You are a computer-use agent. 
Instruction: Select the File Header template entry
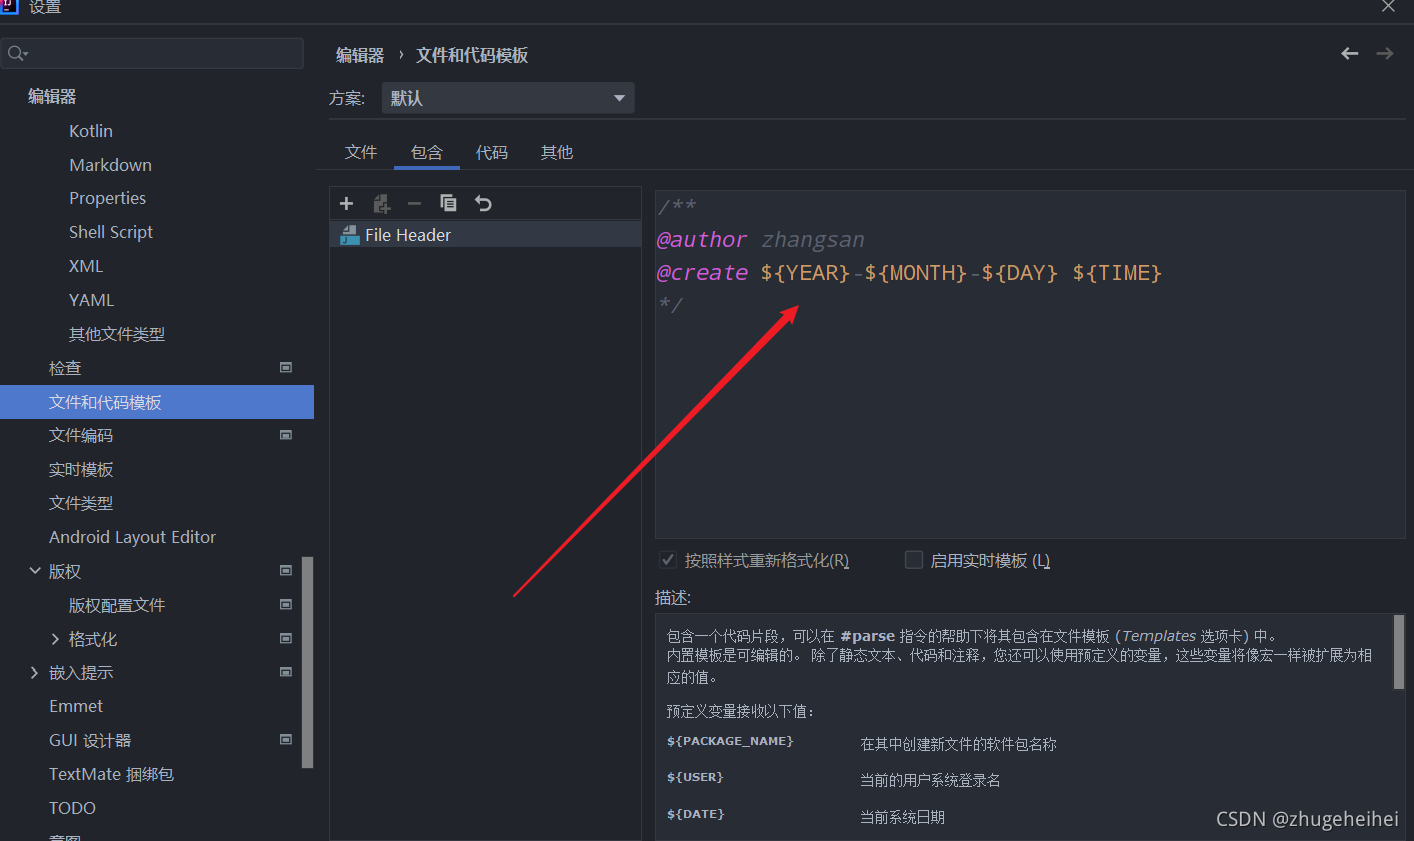(x=411, y=234)
